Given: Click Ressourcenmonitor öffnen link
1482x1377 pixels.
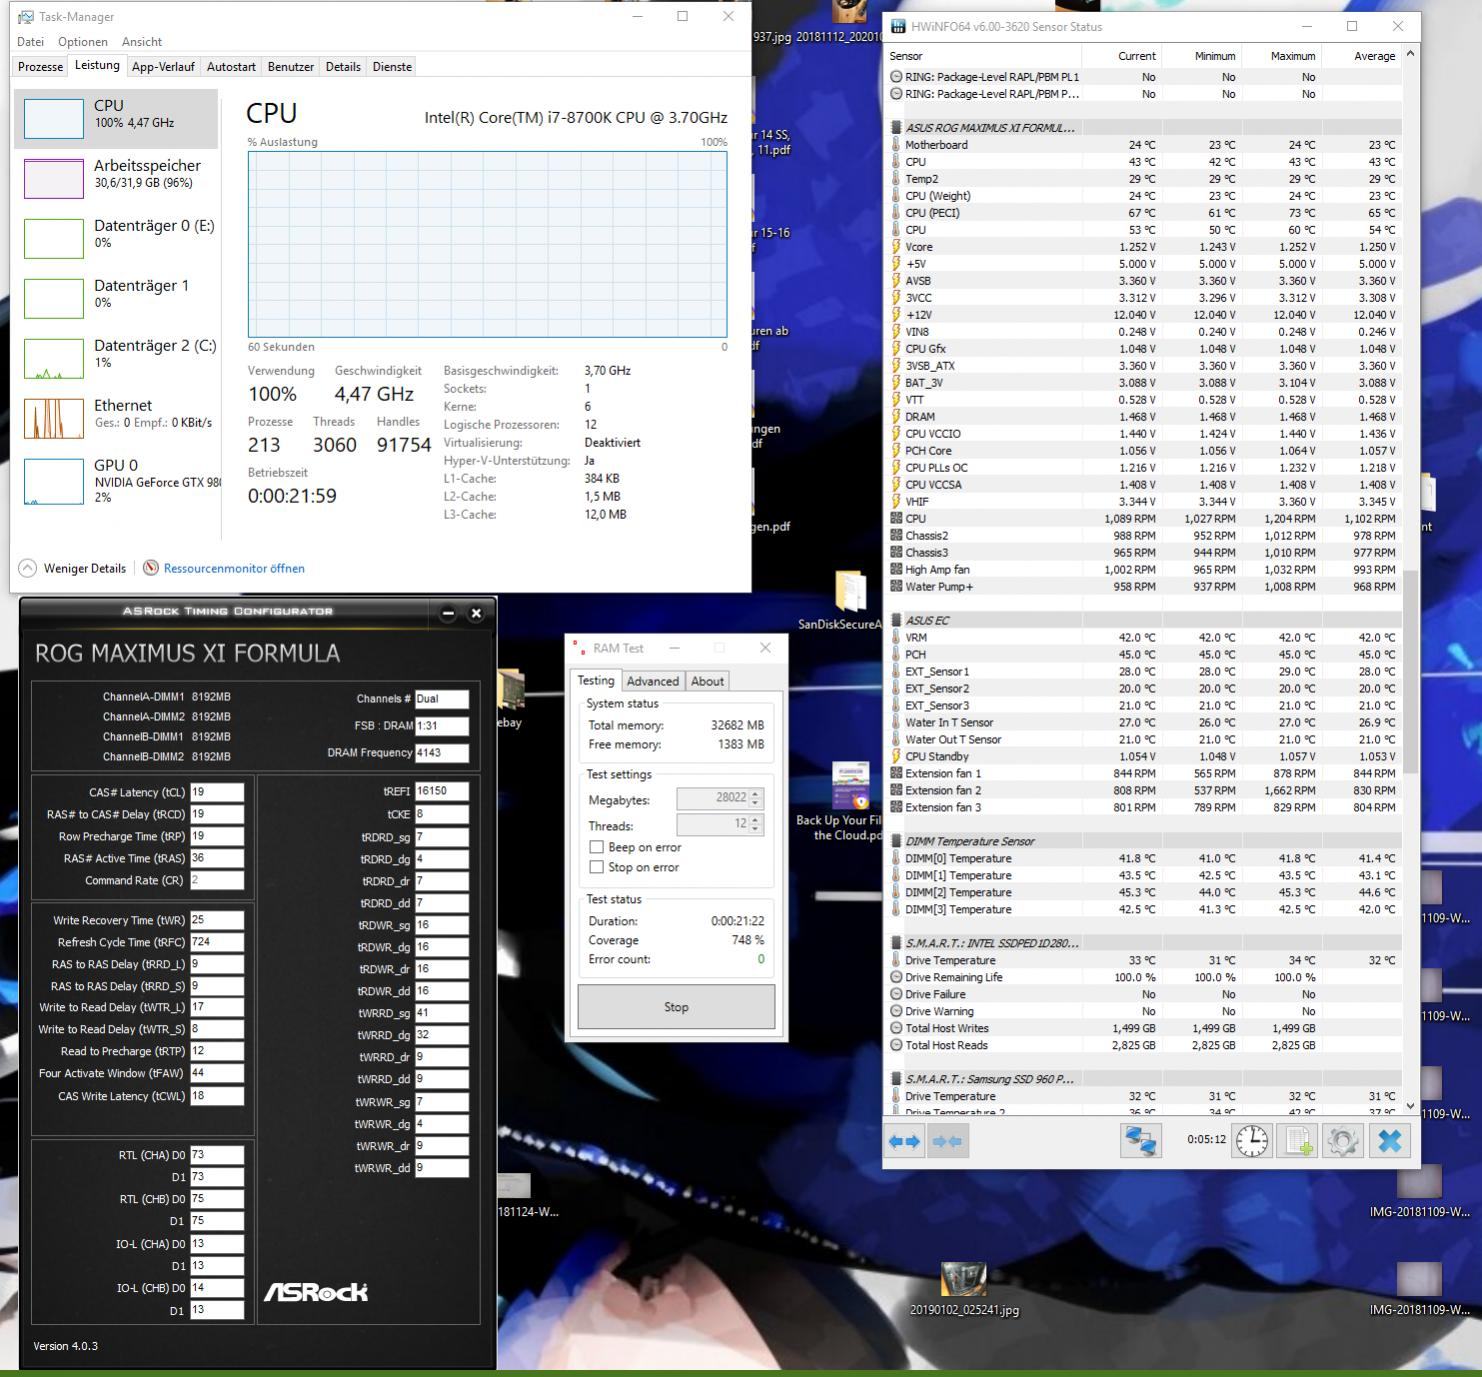Looking at the screenshot, I should 234,568.
